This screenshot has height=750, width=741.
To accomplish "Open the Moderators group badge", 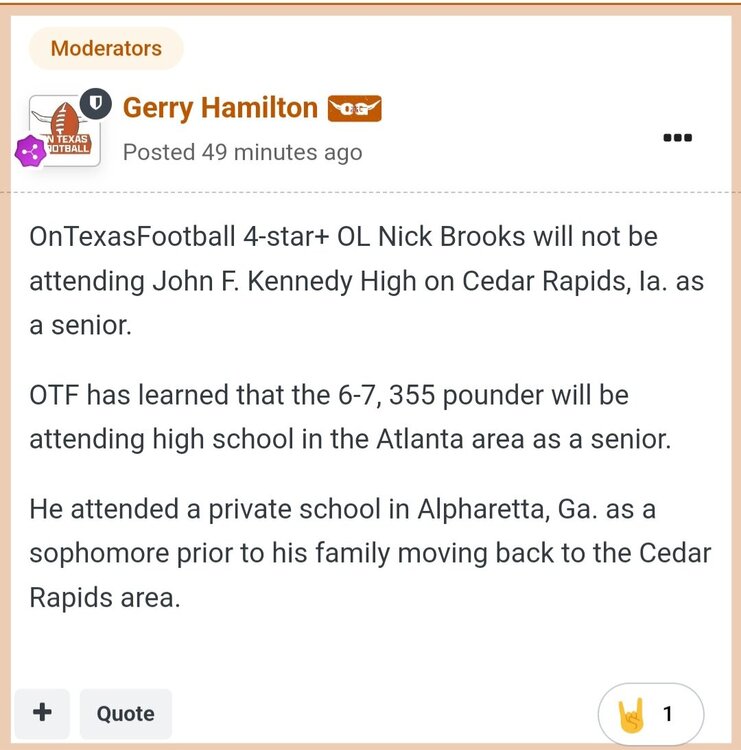I will click(106, 48).
